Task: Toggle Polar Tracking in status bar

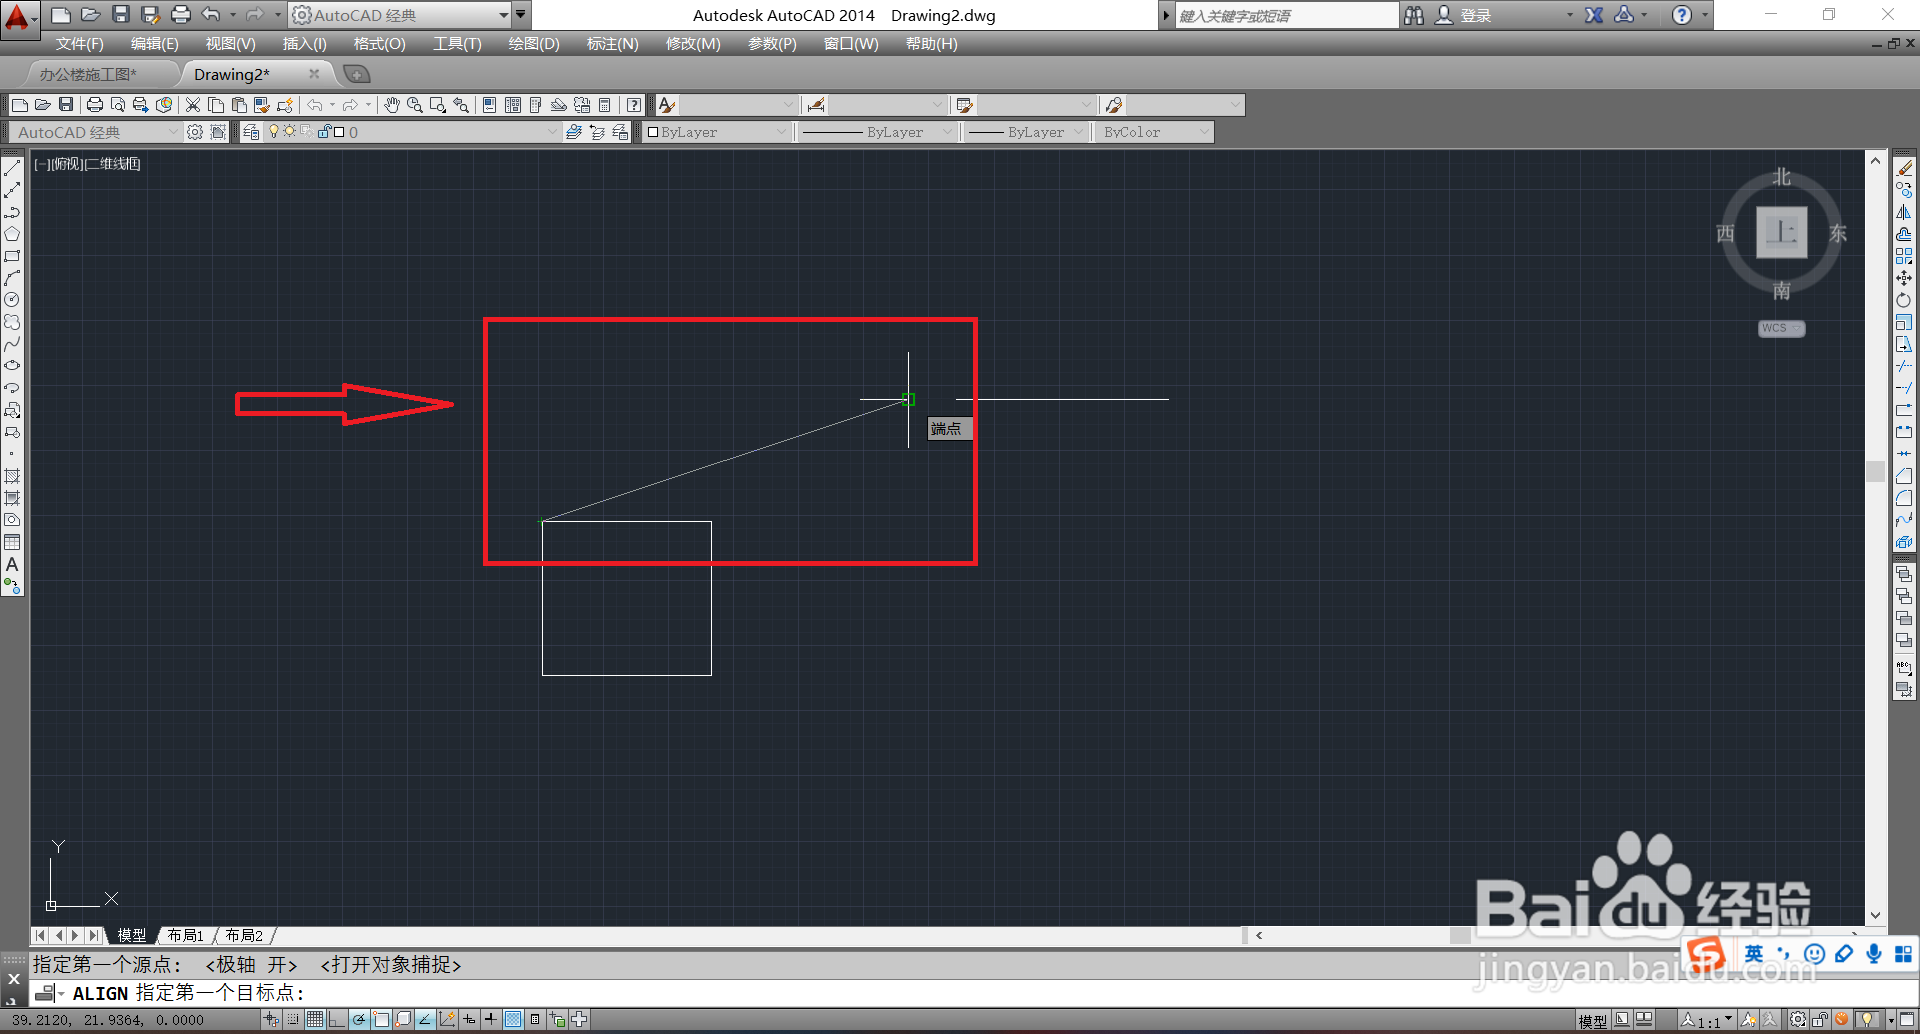Action: tap(359, 1020)
